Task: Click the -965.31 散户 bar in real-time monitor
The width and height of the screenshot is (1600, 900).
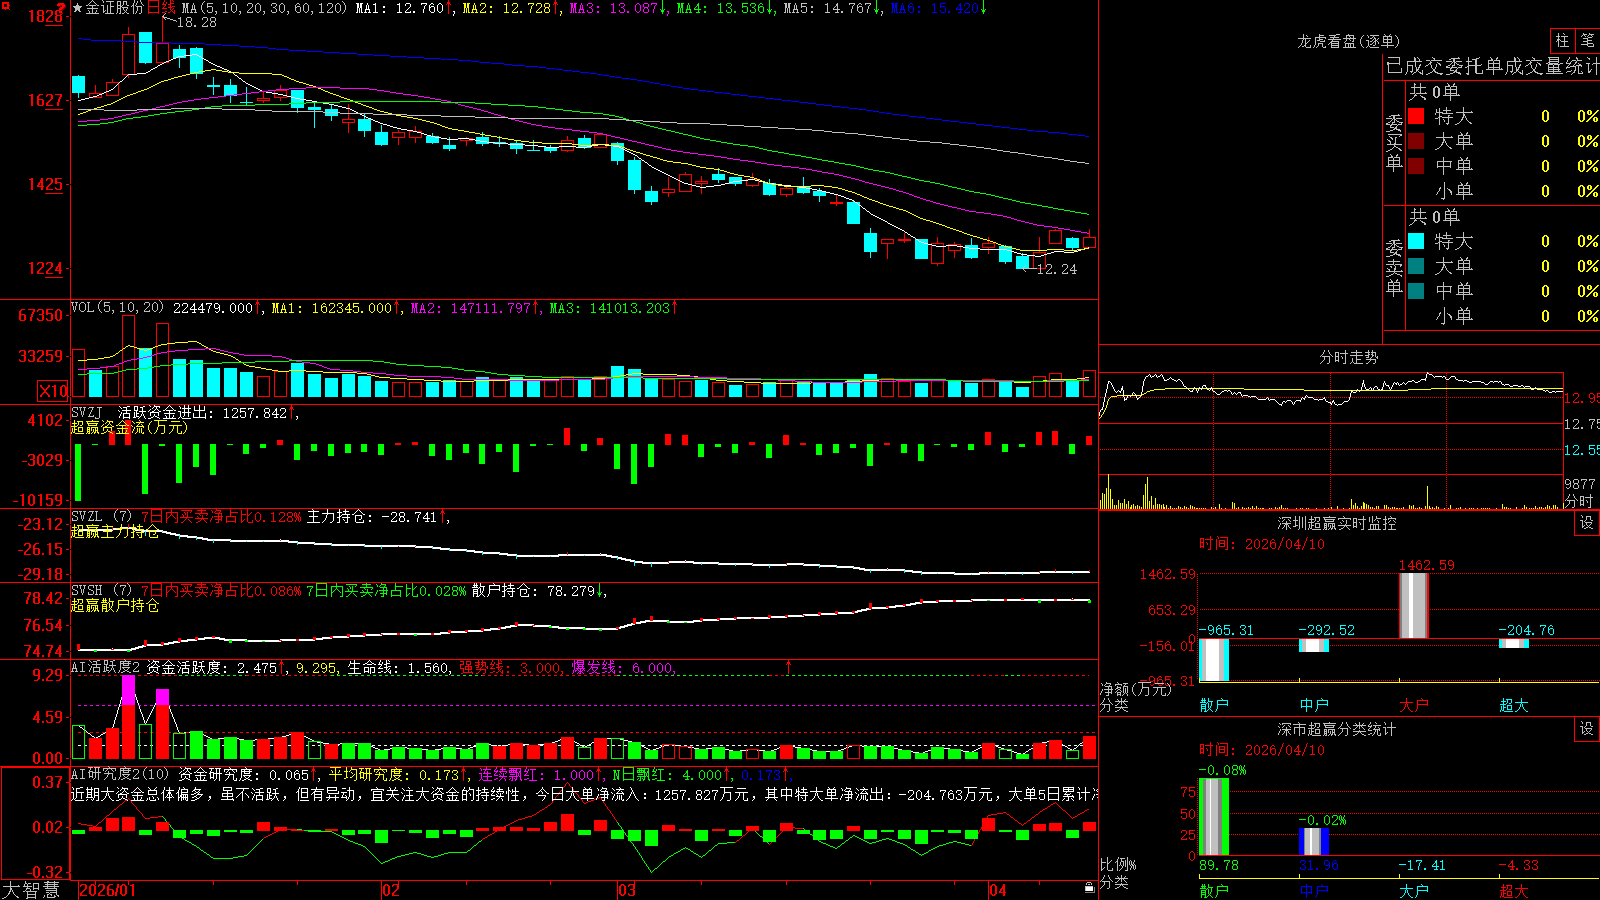Action: coord(1214,660)
